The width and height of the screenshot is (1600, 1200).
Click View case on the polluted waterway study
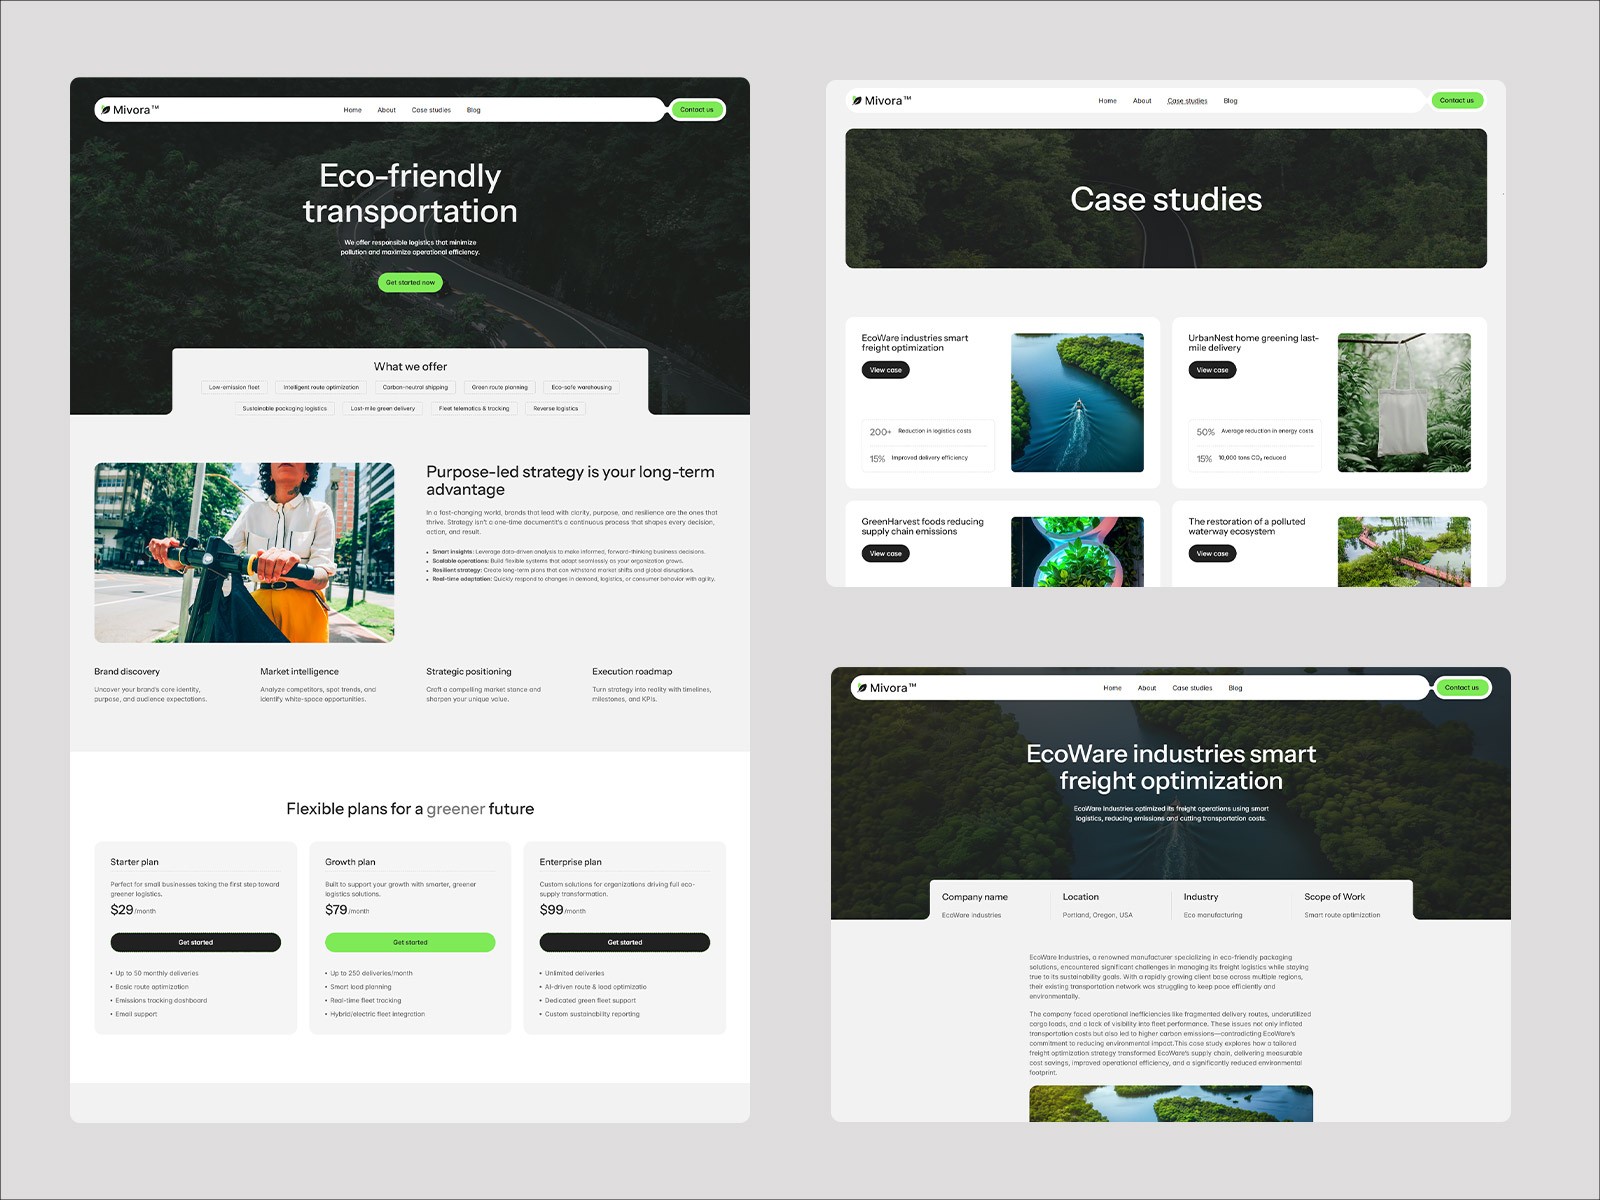1212,553
